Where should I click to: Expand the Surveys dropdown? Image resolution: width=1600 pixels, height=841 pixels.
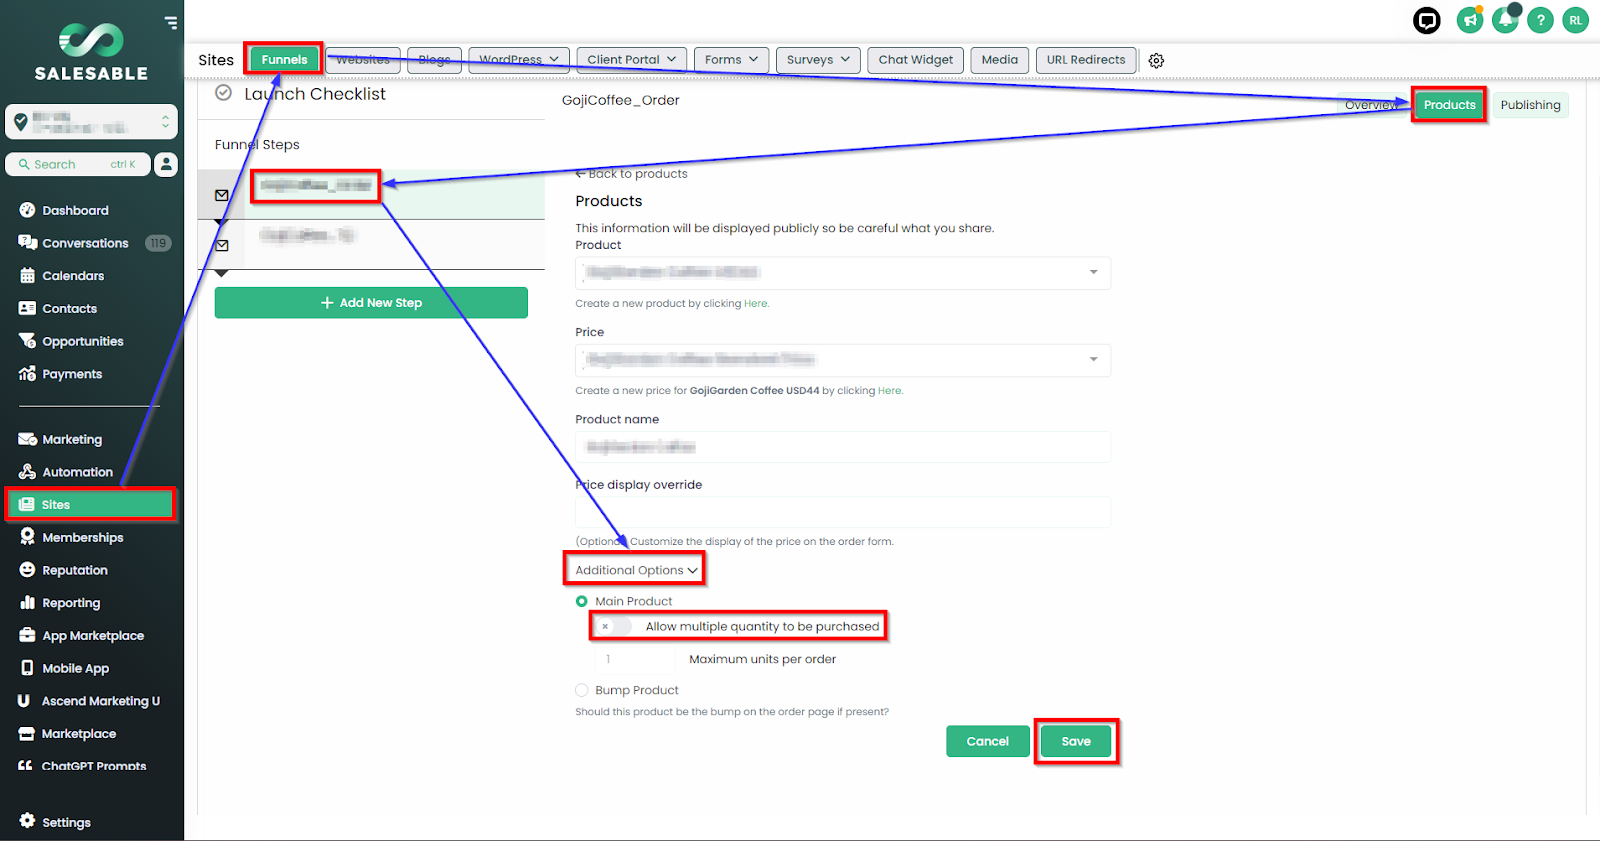tap(818, 60)
